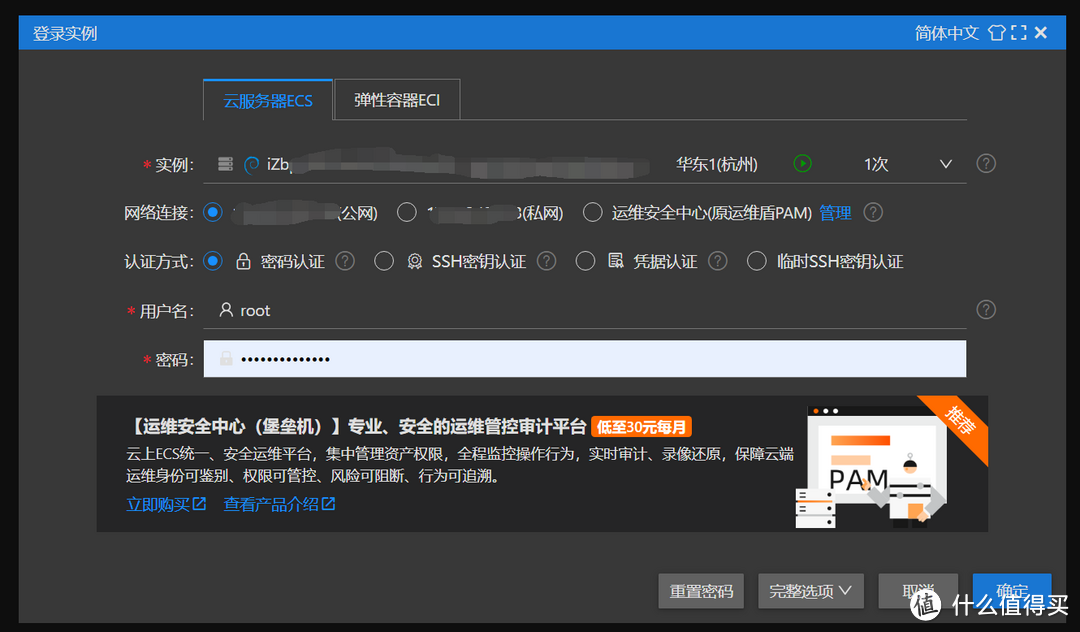The height and width of the screenshot is (632, 1080).
Task: Switch authentication to 临时SSH密钥认证
Action: pyautogui.click(x=757, y=260)
